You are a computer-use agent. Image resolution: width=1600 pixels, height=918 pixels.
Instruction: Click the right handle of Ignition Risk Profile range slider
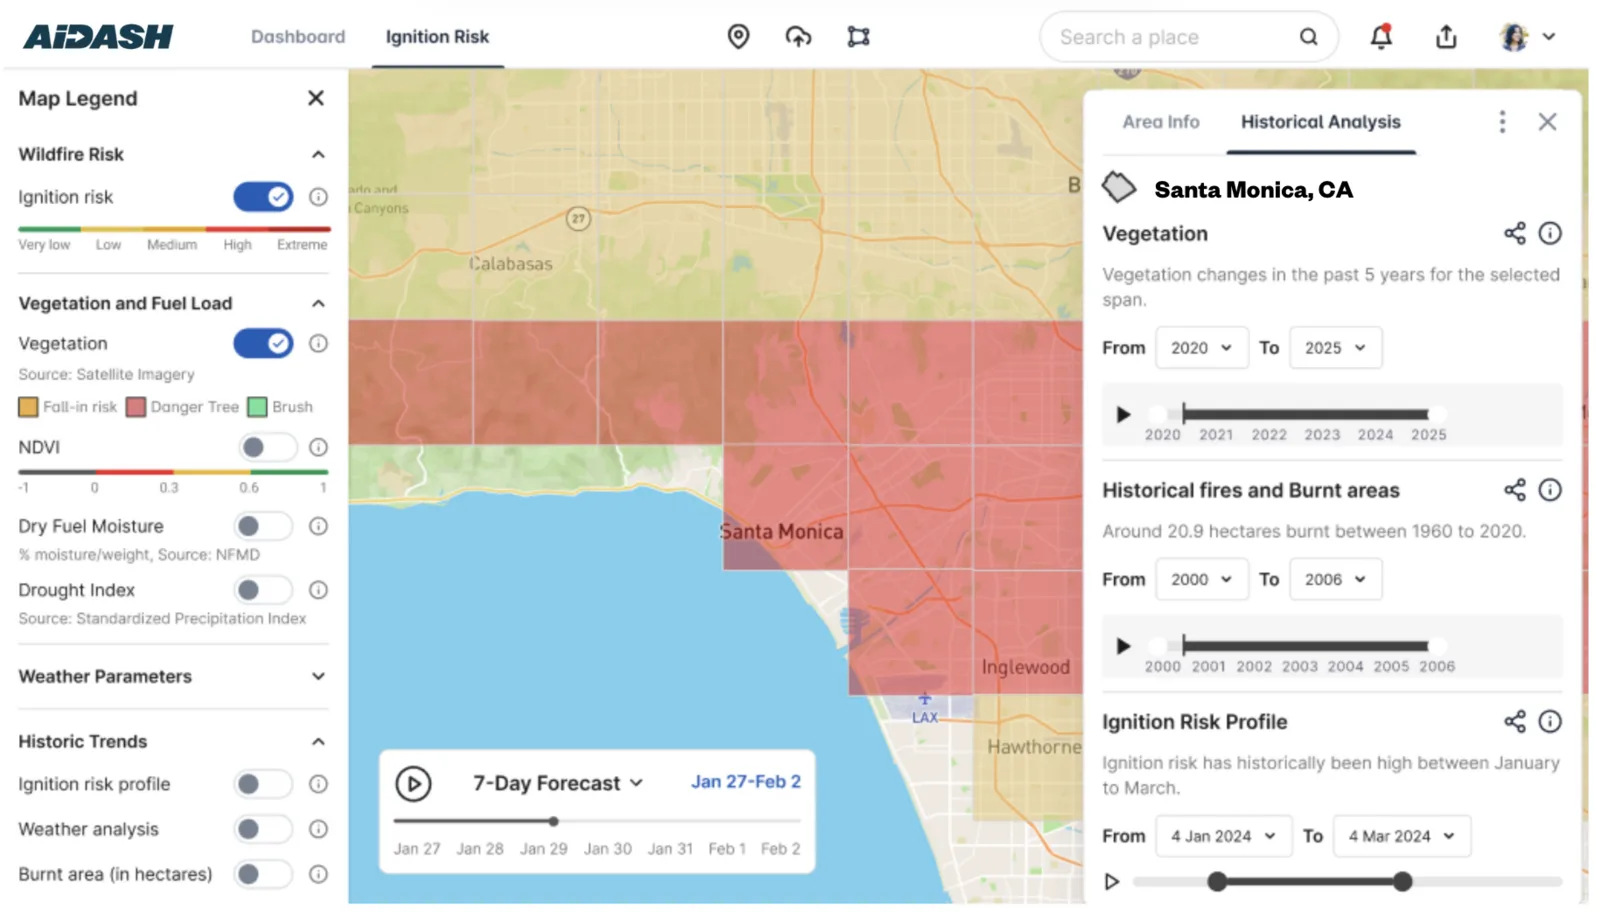pyautogui.click(x=1402, y=881)
